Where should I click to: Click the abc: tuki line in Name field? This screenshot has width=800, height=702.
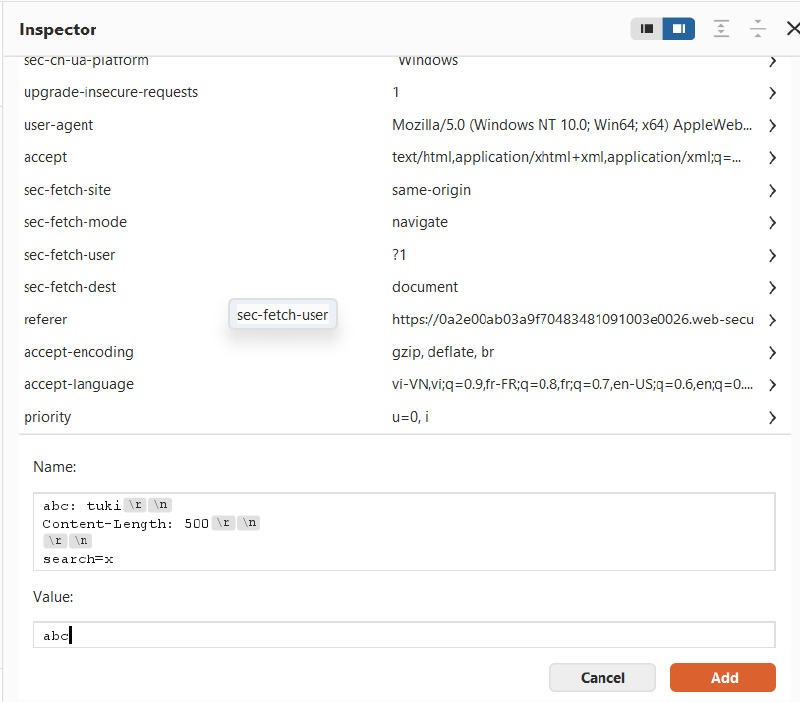(x=107, y=505)
